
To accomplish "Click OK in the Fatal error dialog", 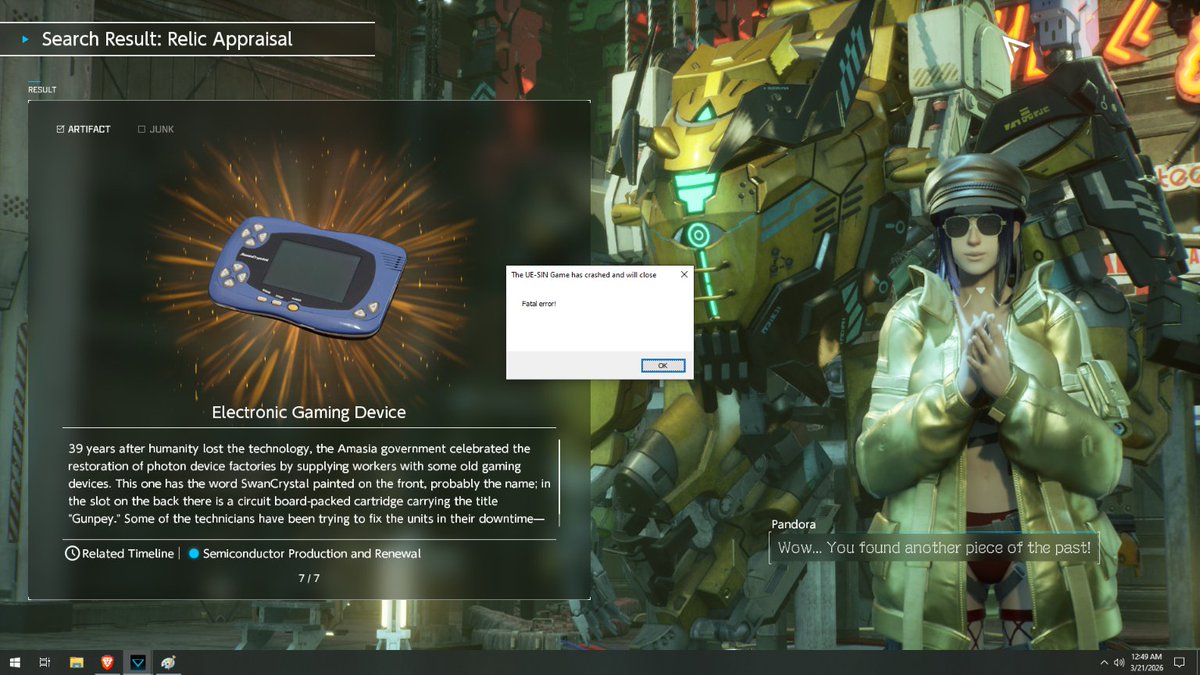I will tap(663, 366).
